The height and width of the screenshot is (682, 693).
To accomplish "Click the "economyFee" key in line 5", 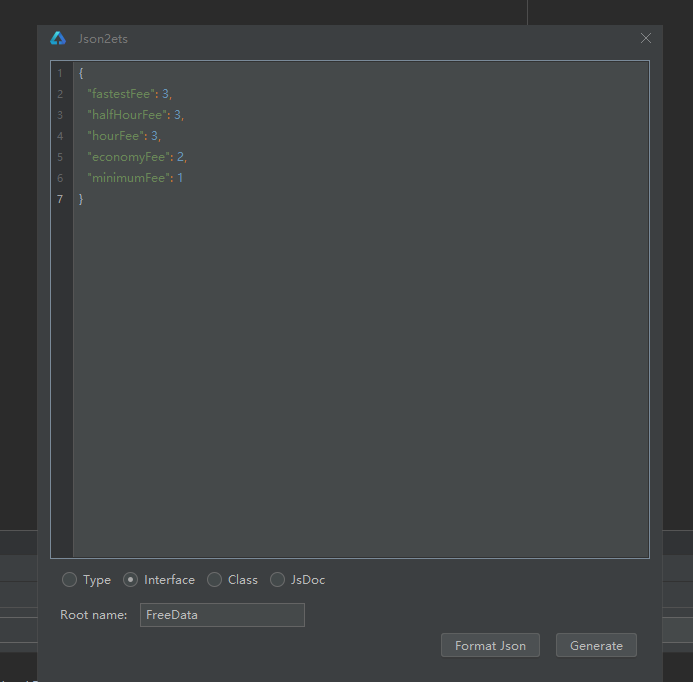I will coord(128,157).
